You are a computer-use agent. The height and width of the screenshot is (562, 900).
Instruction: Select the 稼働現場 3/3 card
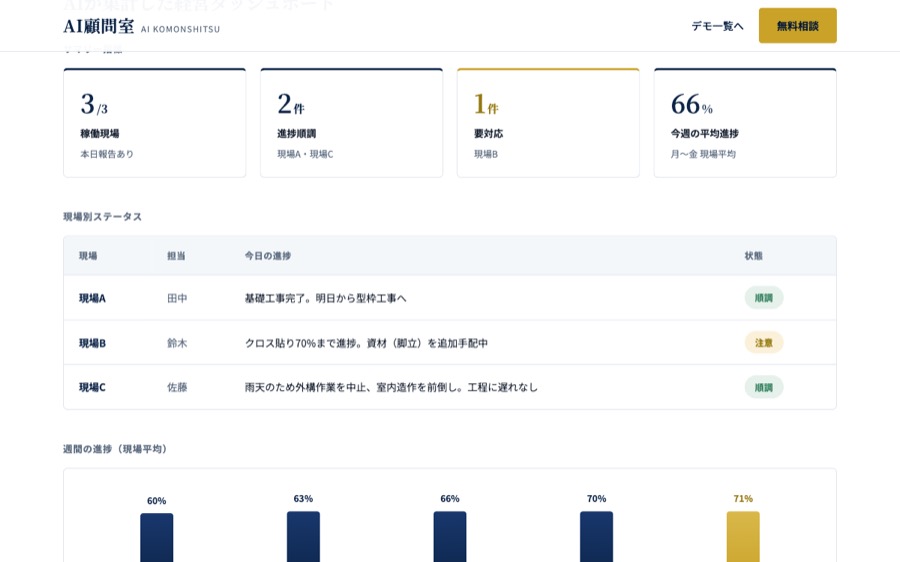click(x=154, y=123)
